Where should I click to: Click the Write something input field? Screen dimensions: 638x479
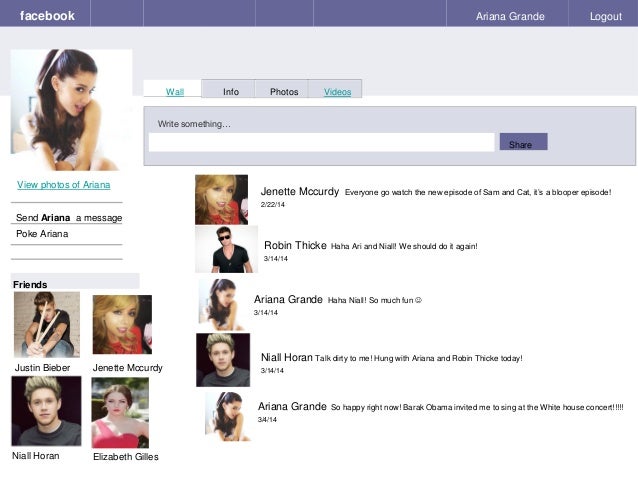point(321,142)
